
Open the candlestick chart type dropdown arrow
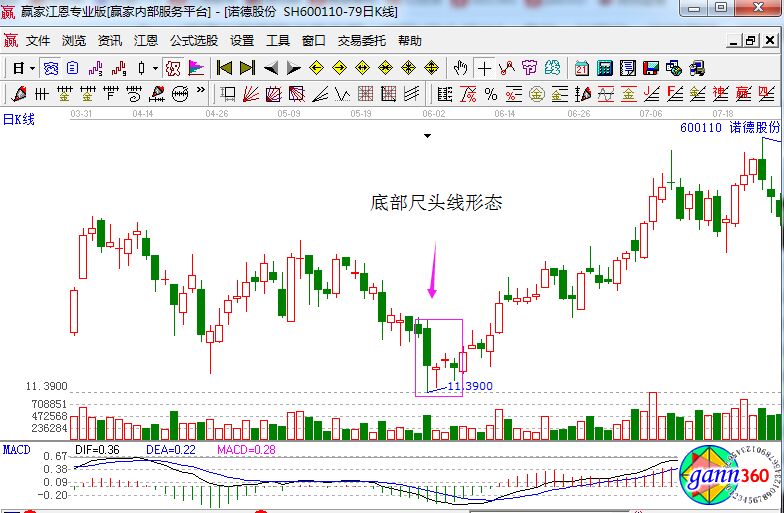(154, 68)
